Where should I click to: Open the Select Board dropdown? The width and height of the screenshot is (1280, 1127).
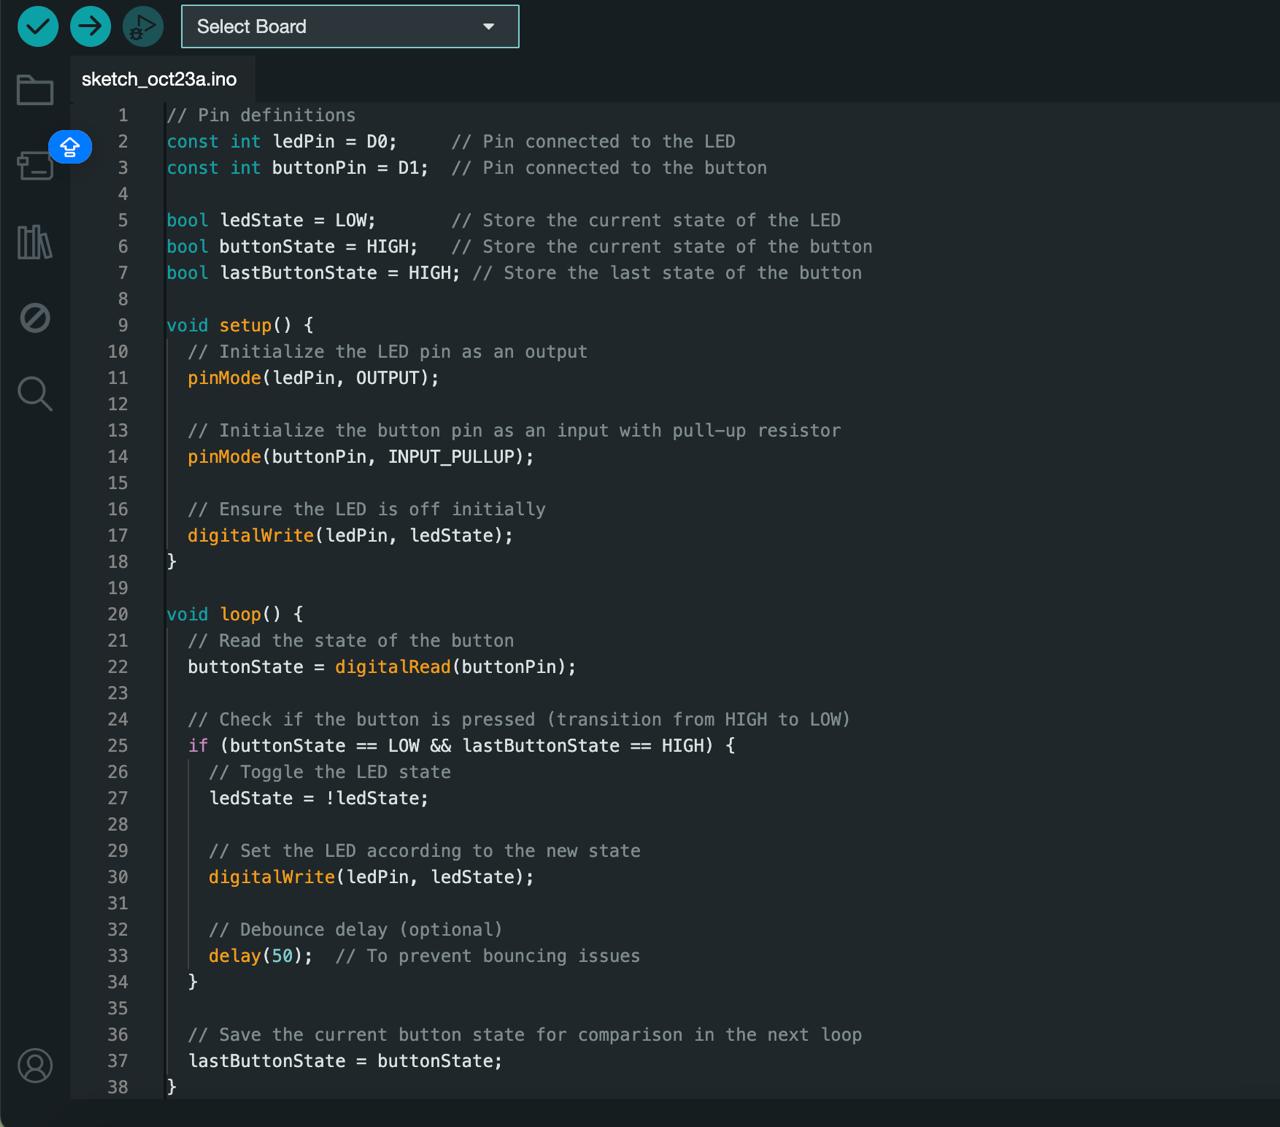pyautogui.click(x=350, y=27)
